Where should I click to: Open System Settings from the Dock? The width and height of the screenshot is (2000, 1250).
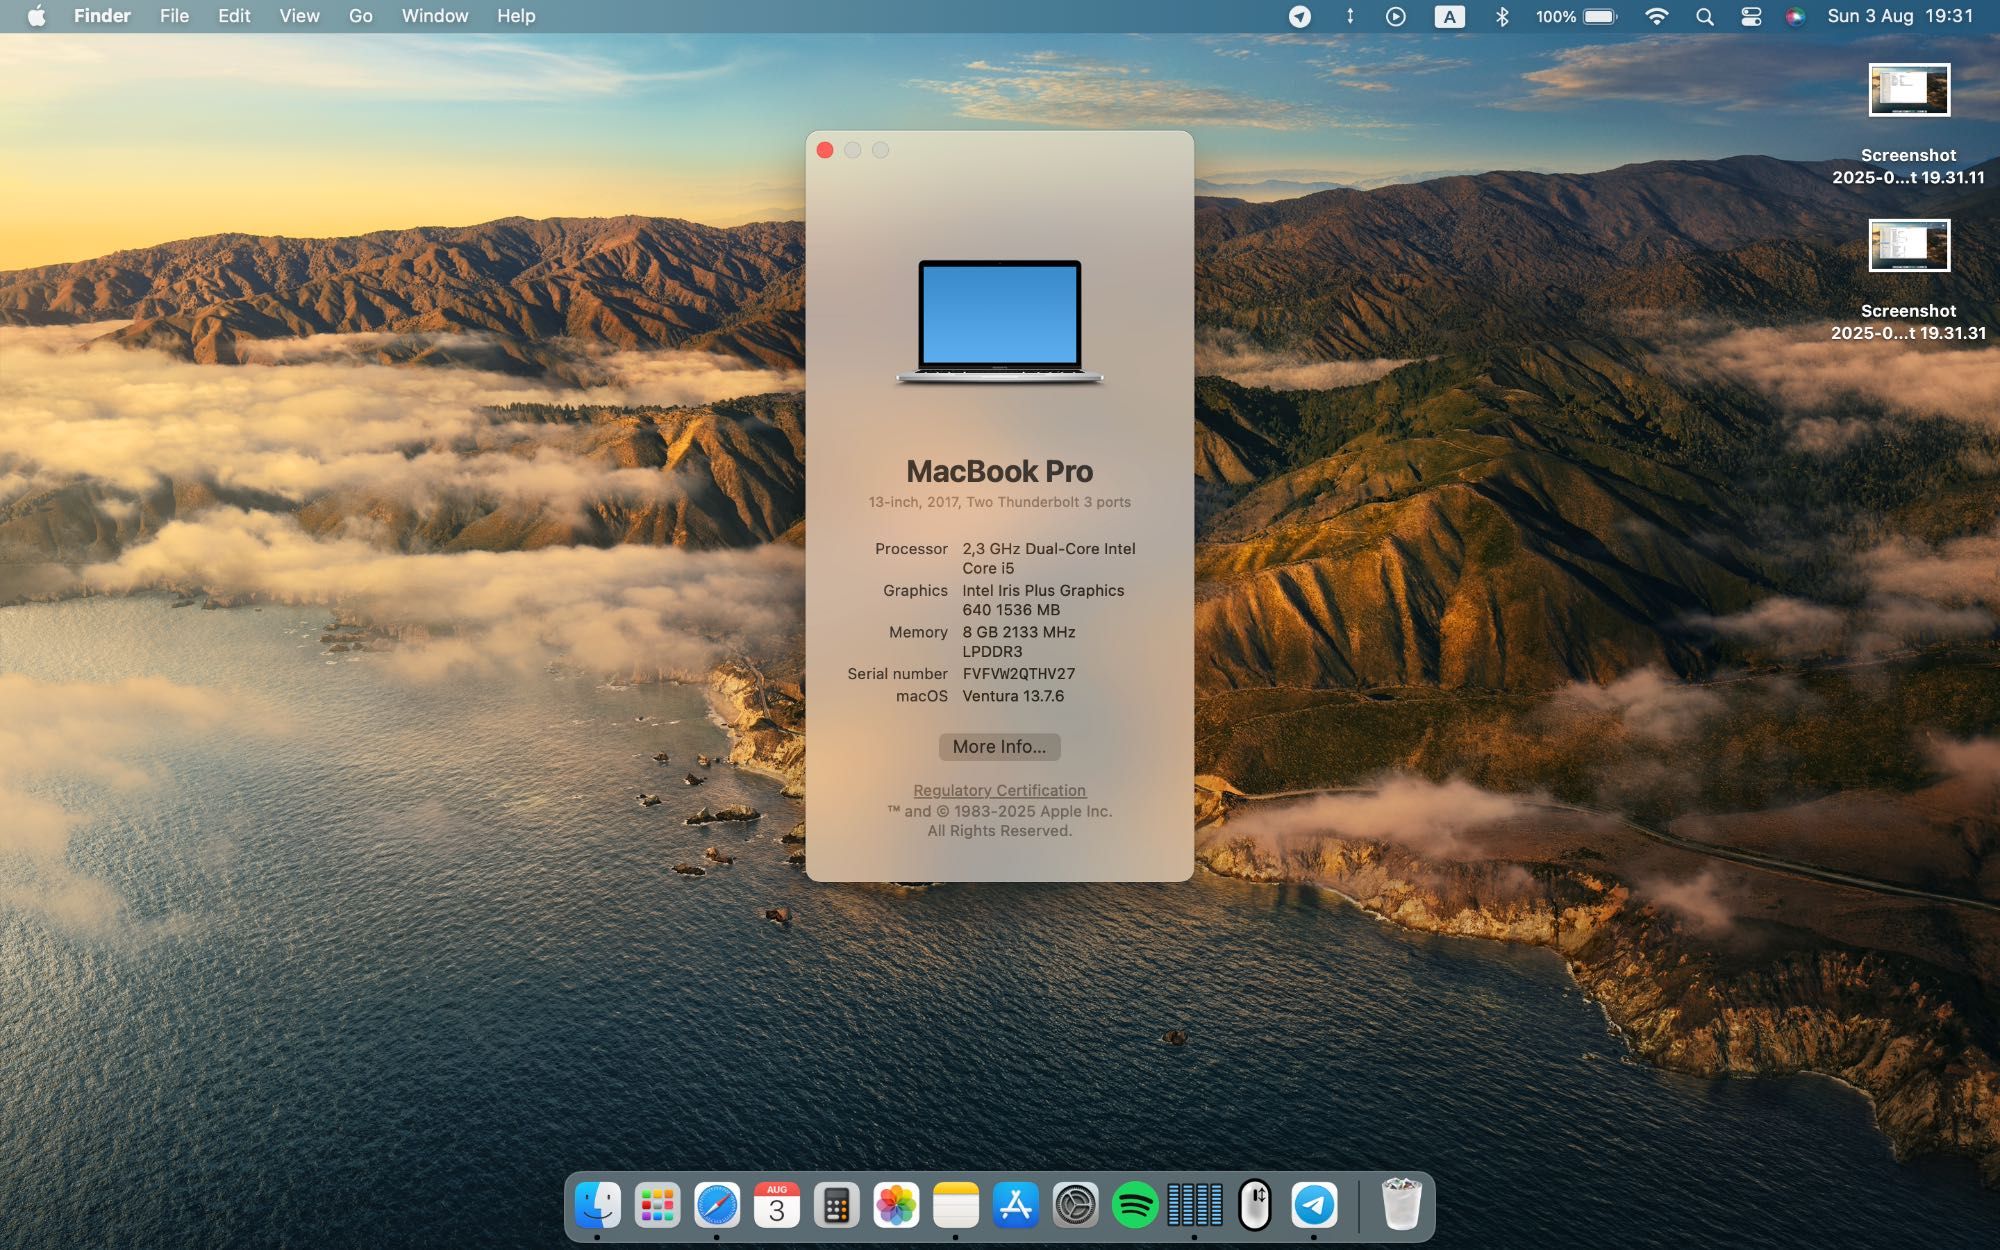point(1076,1205)
